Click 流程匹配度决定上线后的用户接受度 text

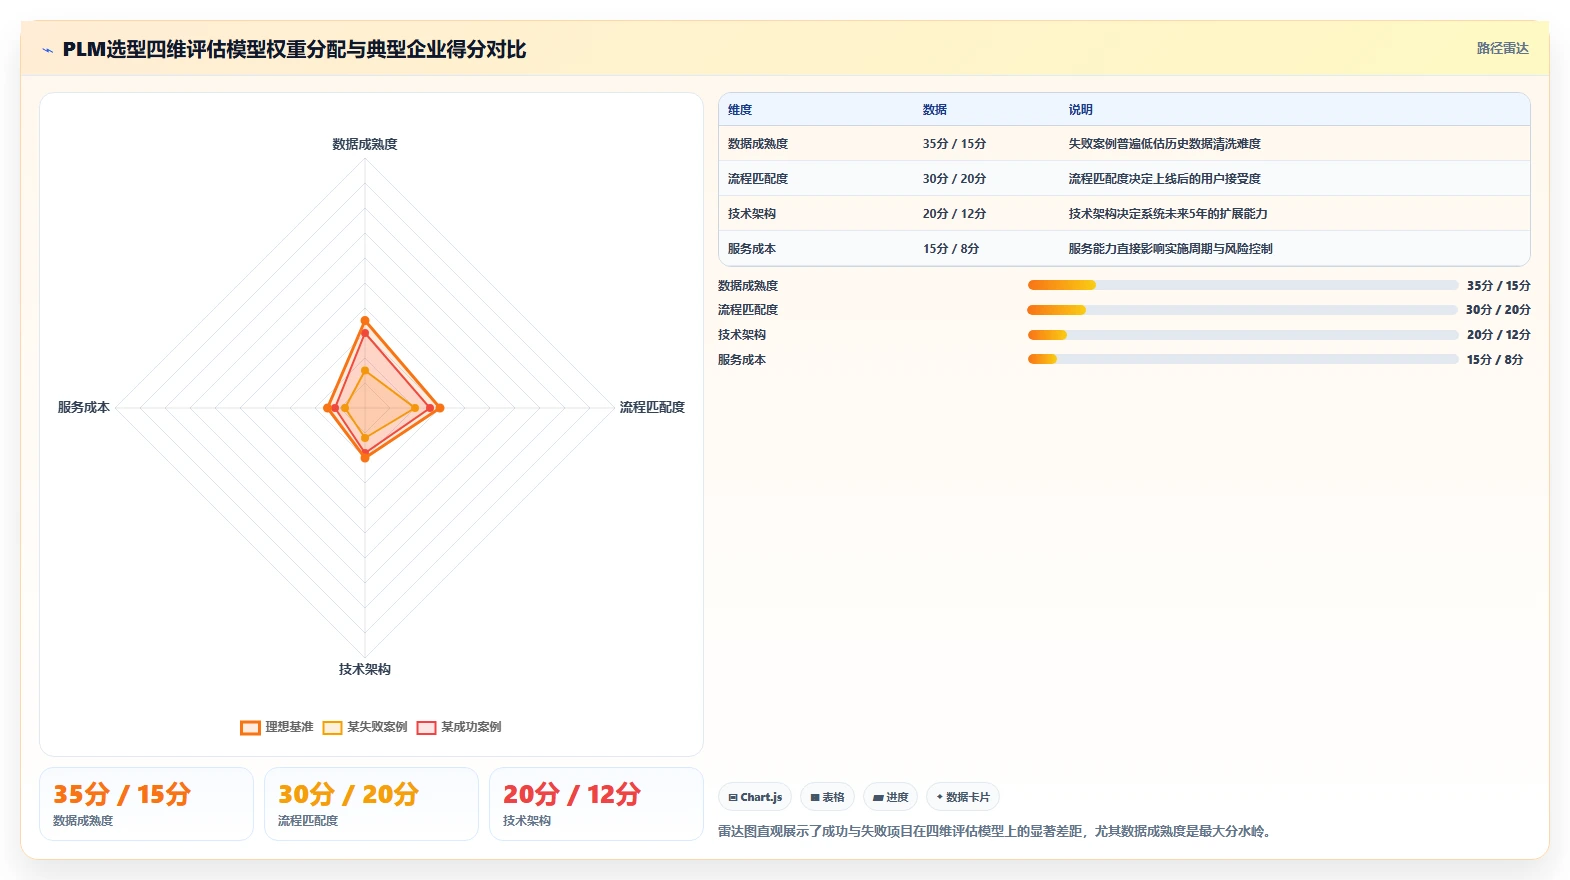pyautogui.click(x=1164, y=179)
